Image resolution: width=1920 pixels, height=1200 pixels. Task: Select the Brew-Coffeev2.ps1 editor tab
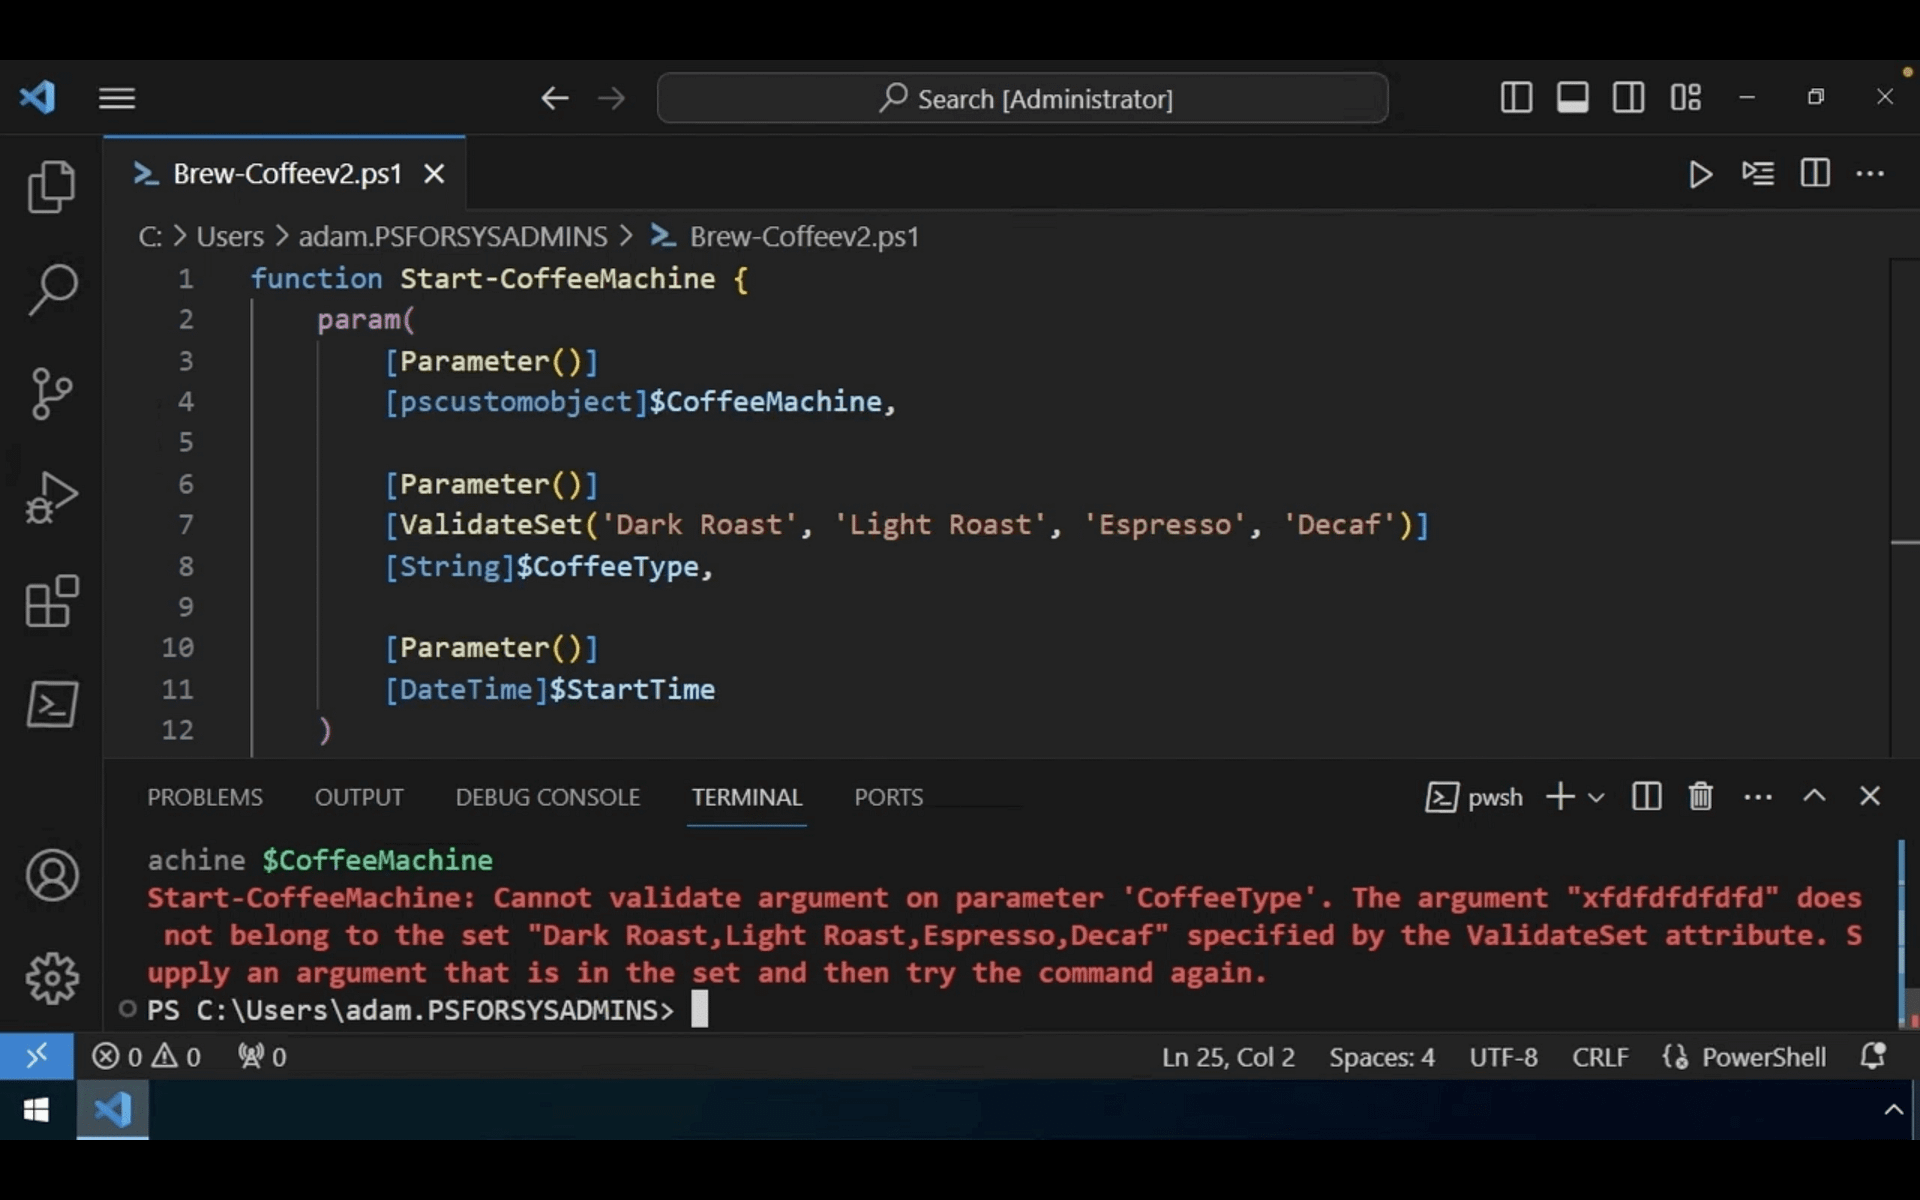(284, 174)
